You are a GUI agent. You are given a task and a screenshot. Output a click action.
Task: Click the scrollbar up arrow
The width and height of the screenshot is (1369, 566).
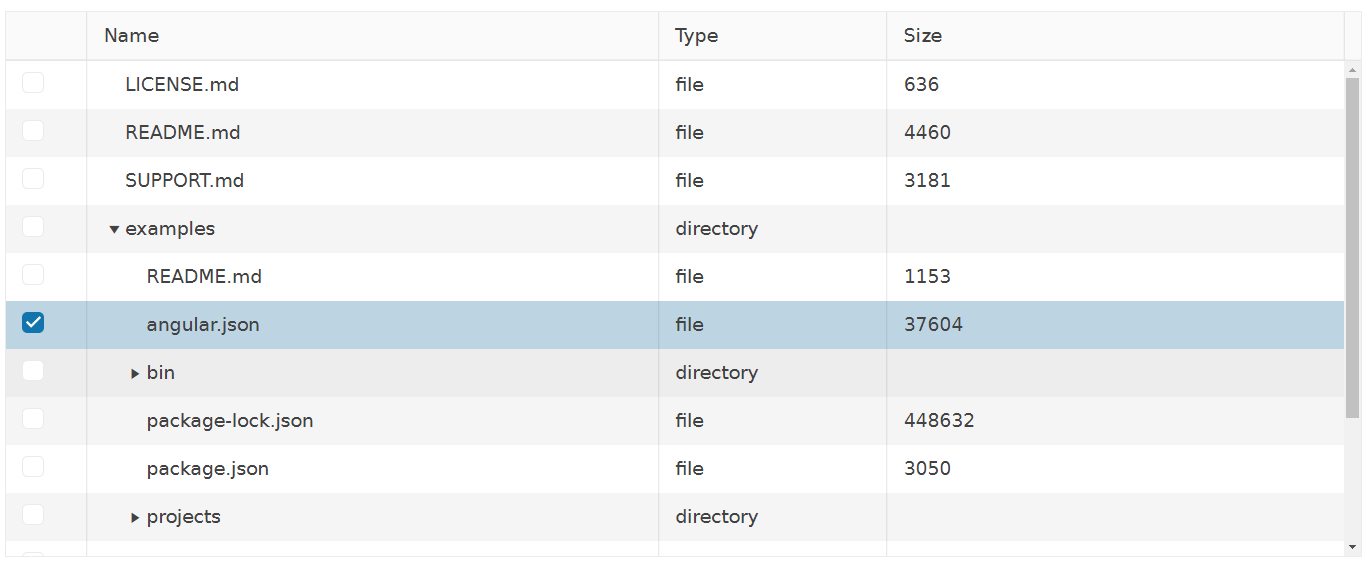tap(1353, 70)
